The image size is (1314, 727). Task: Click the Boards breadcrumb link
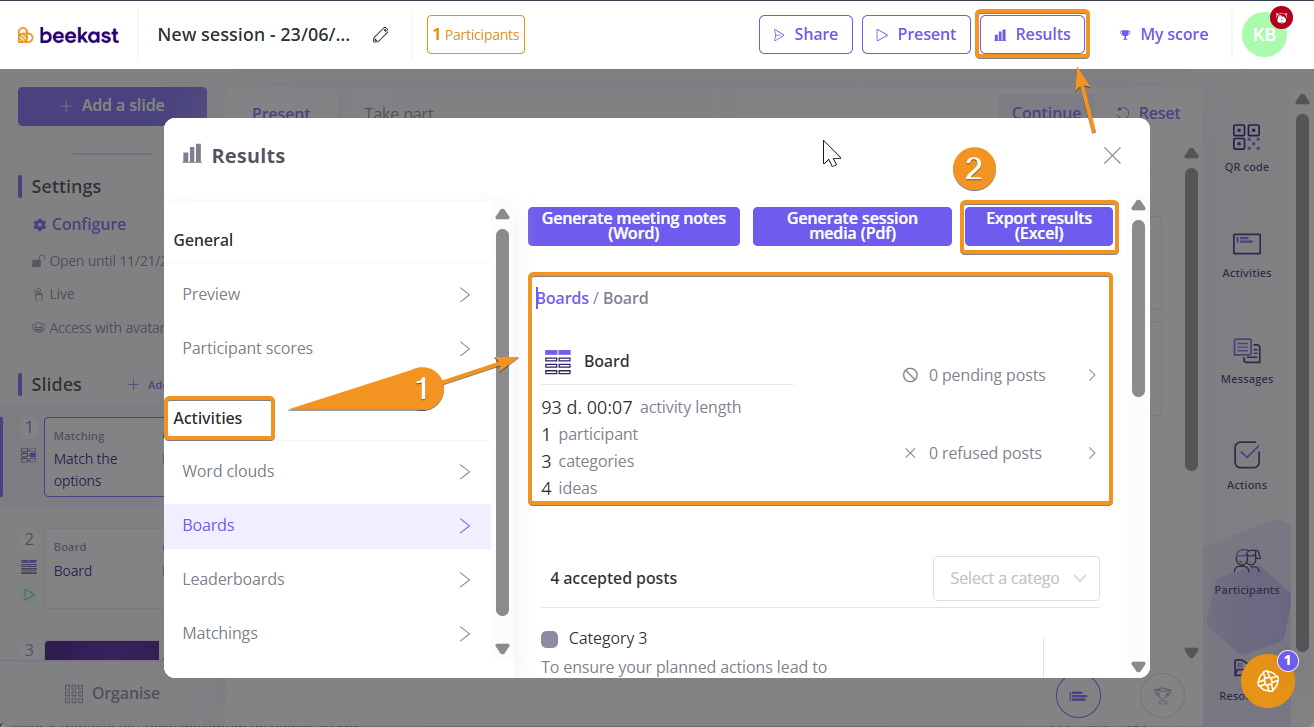coord(562,298)
